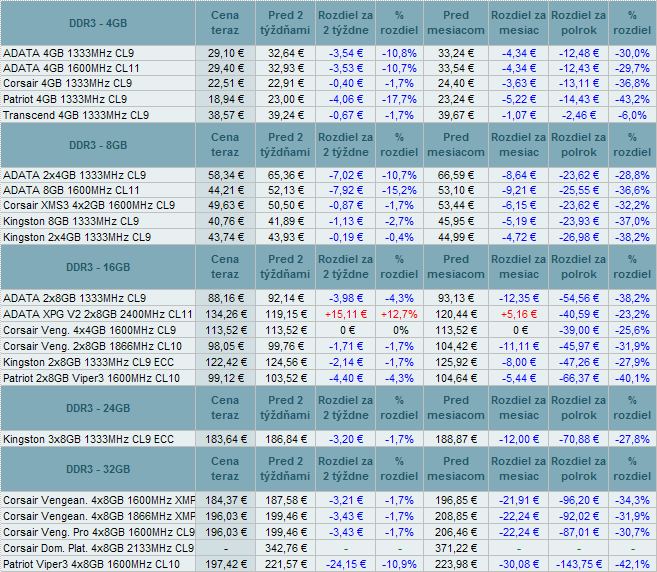The height and width of the screenshot is (572, 657).
Task: Click the -42,1% difference cell
Action: 632,564
